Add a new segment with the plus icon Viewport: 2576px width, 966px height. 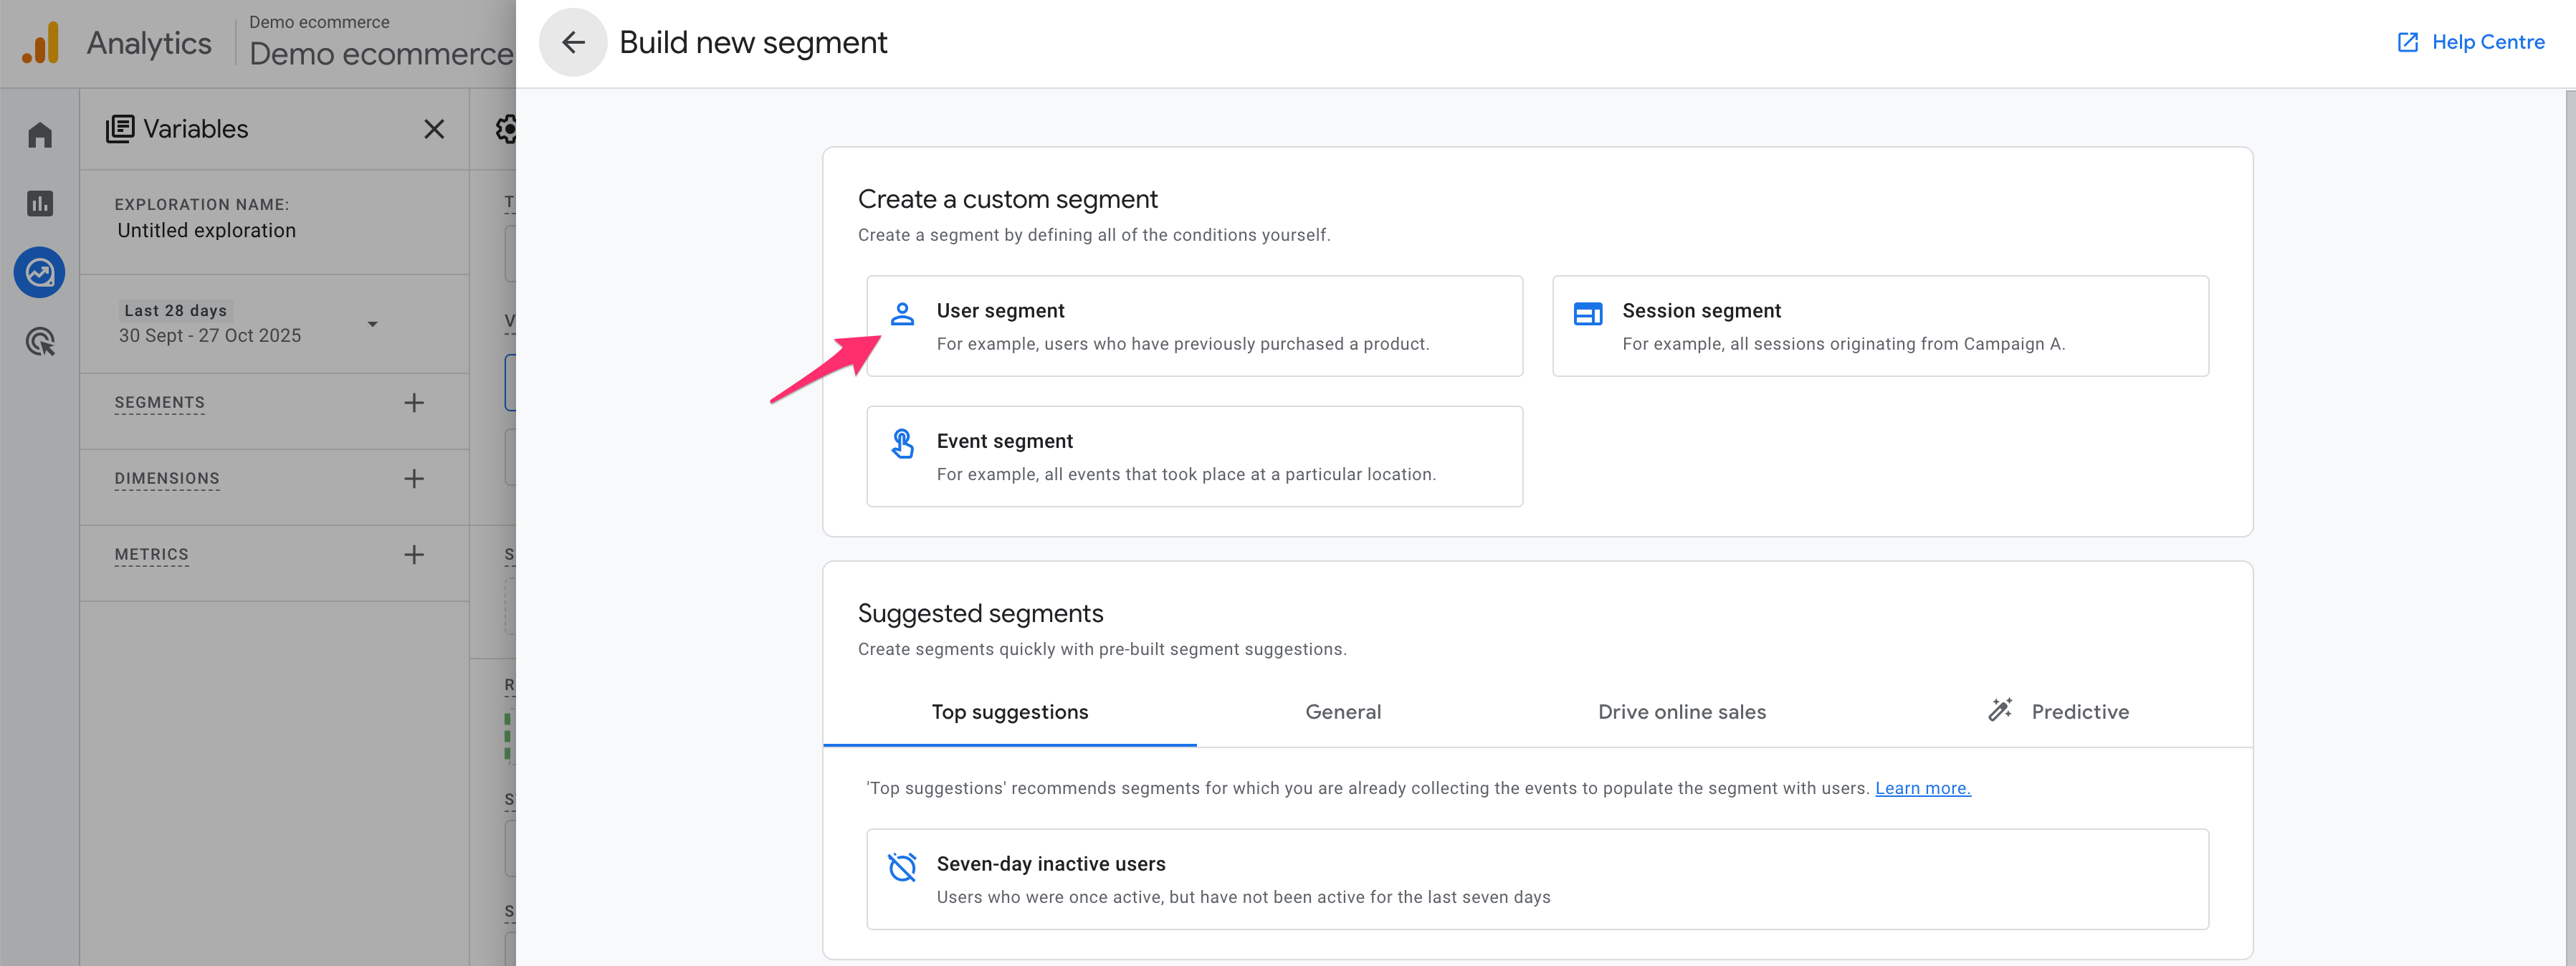coord(413,403)
